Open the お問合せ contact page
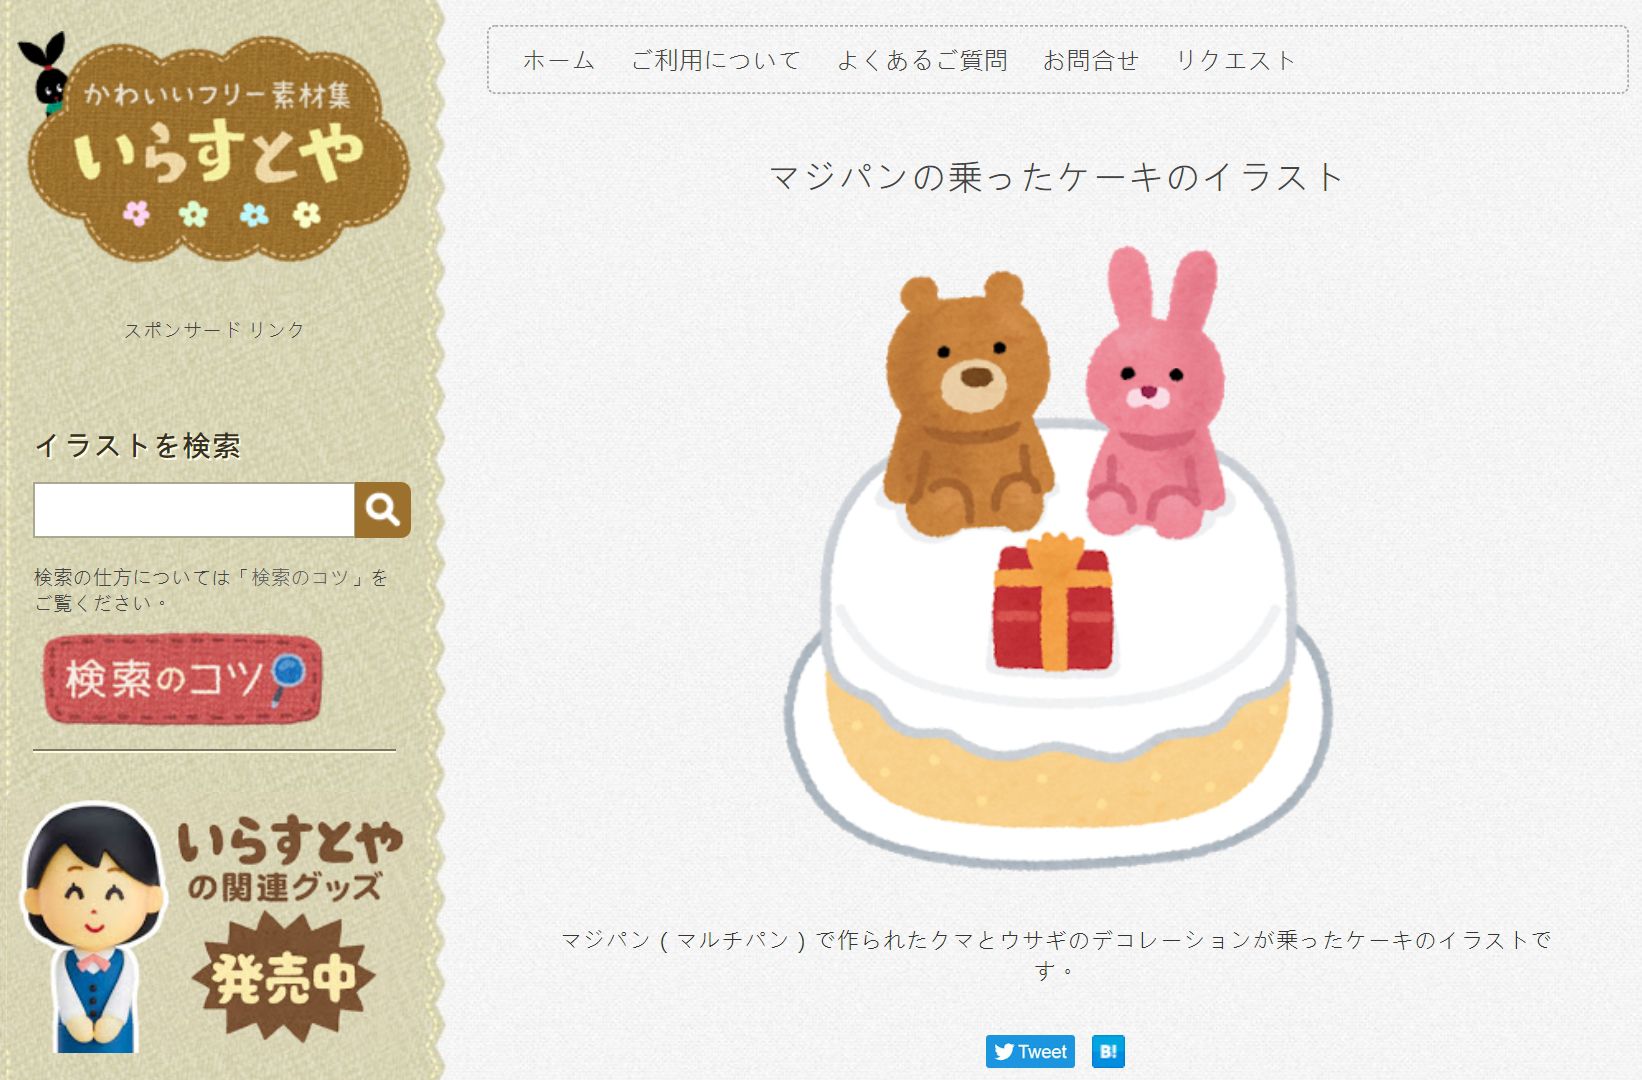 pyautogui.click(x=1091, y=60)
